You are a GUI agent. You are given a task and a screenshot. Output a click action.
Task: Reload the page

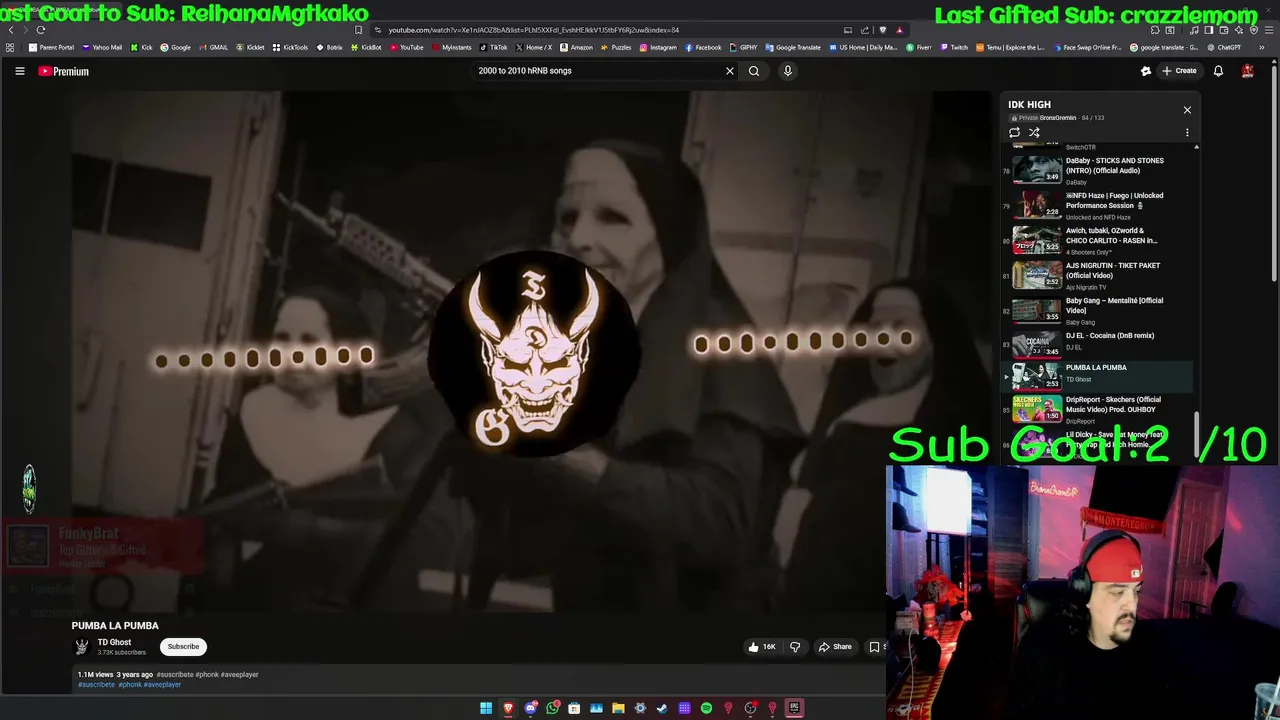click(41, 30)
